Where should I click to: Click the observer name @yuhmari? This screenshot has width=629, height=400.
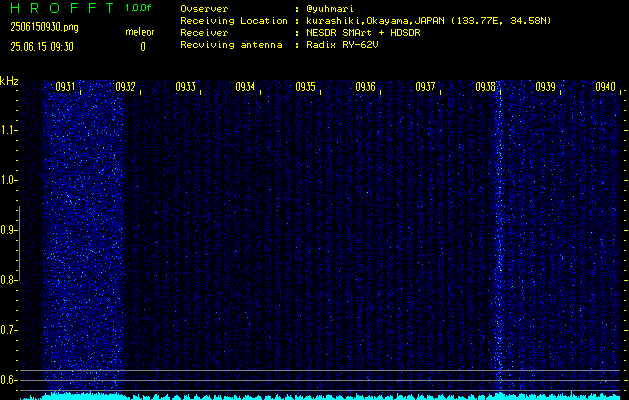click(330, 9)
